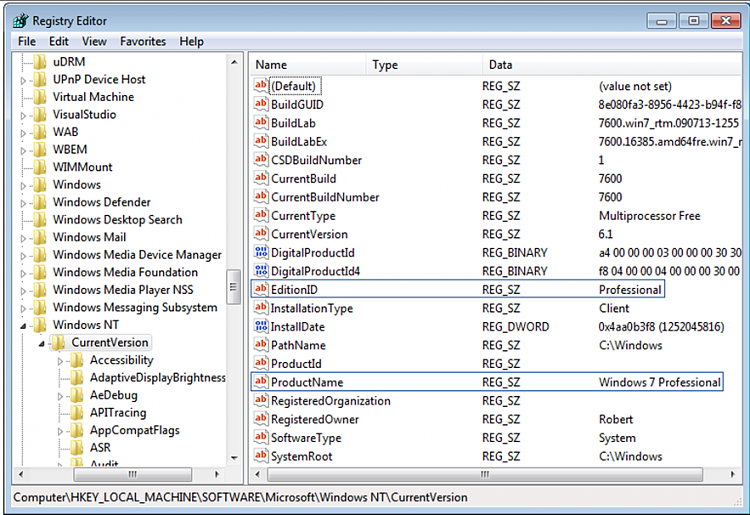This screenshot has width=750, height=515.
Task: Click the BuildLab string icon
Action: (261, 123)
